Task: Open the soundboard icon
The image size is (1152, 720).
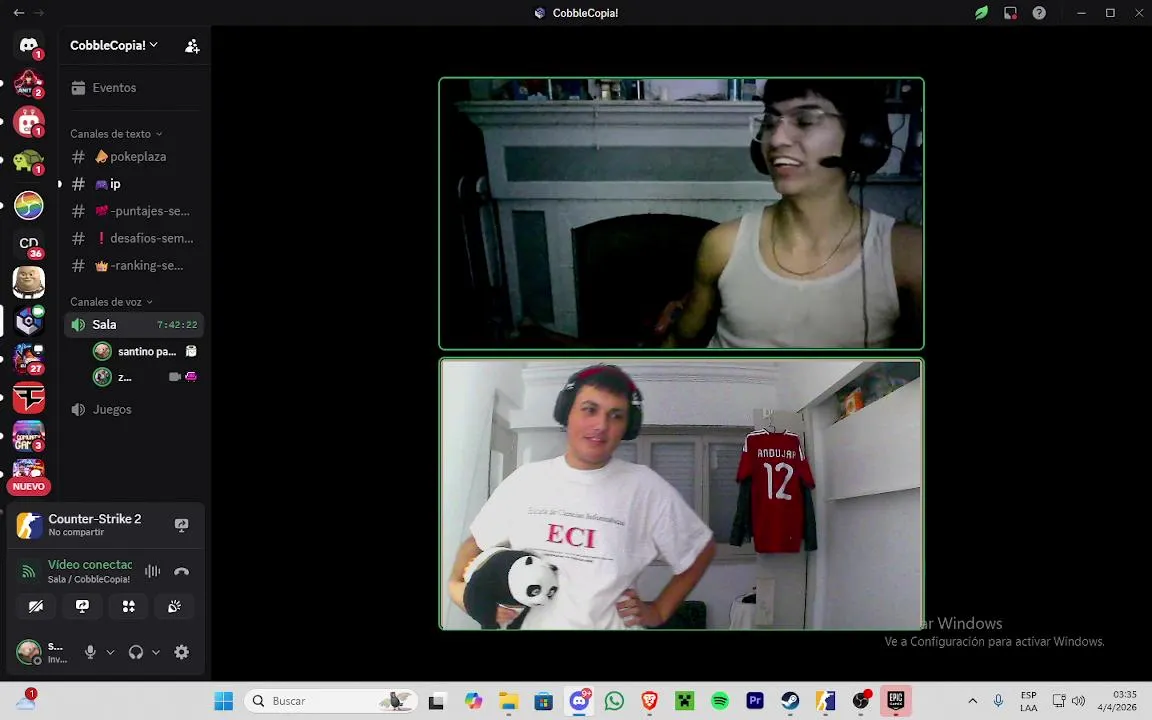Action: click(x=174, y=606)
